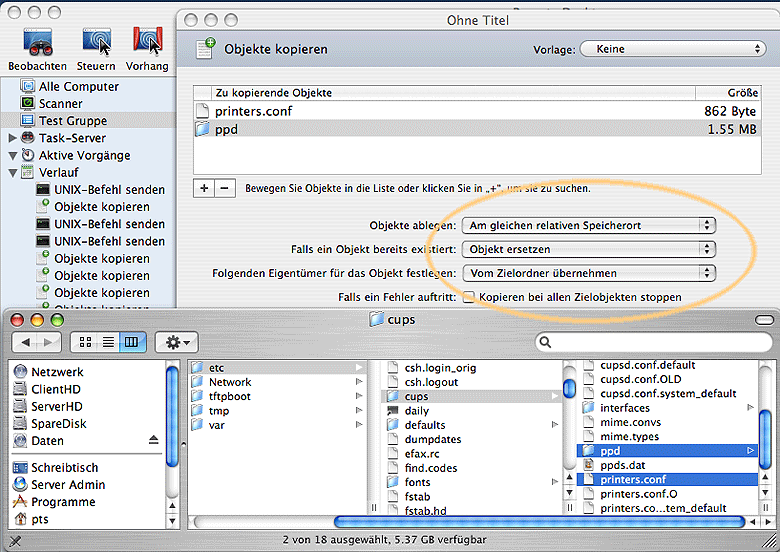Select Scanner in the sidebar
Viewport: 780px width, 552px height.
pyautogui.click(x=60, y=103)
